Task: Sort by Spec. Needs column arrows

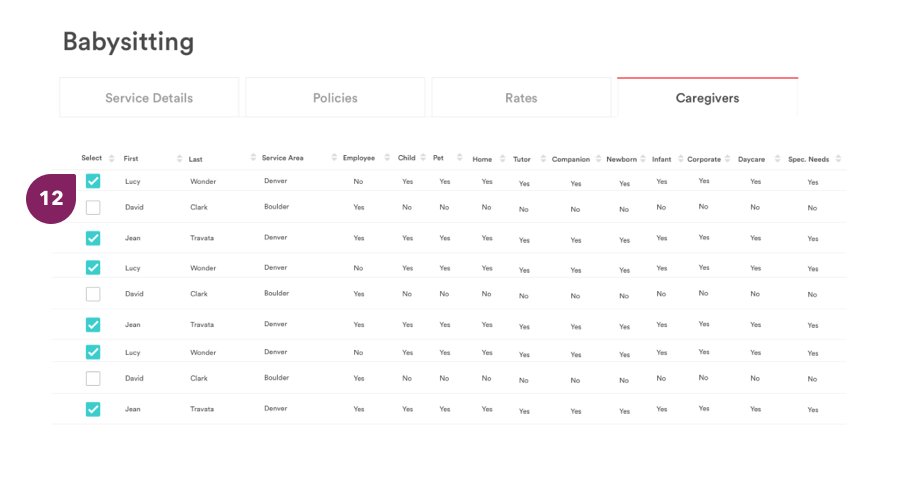Action: pyautogui.click(x=838, y=158)
